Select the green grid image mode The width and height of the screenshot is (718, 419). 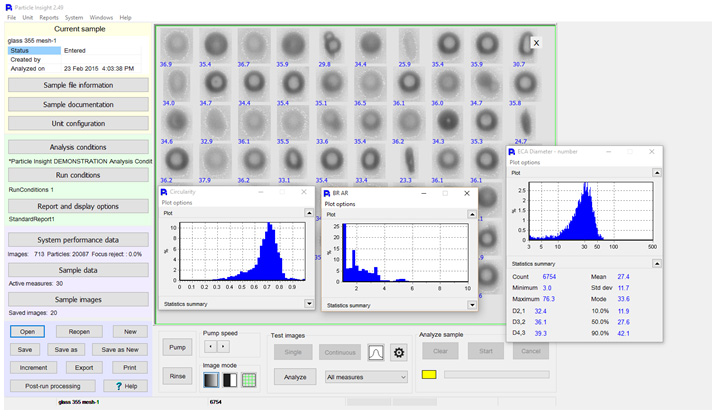pyautogui.click(x=249, y=379)
